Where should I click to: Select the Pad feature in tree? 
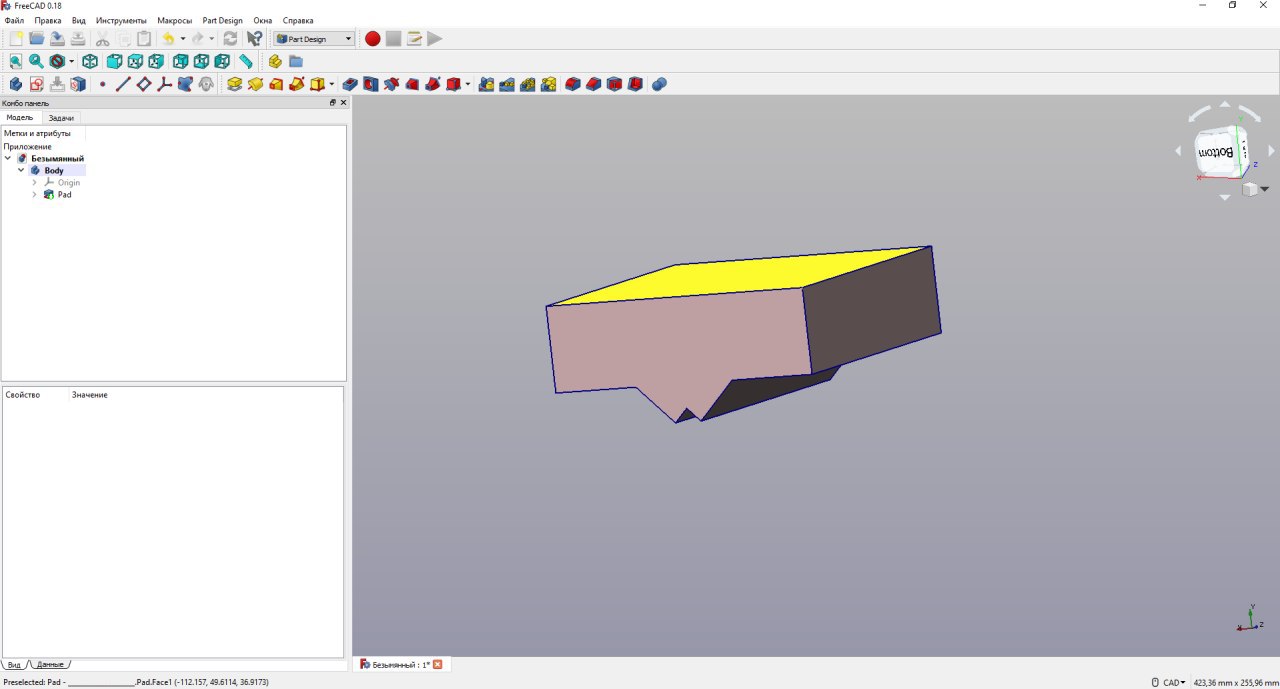[64, 194]
